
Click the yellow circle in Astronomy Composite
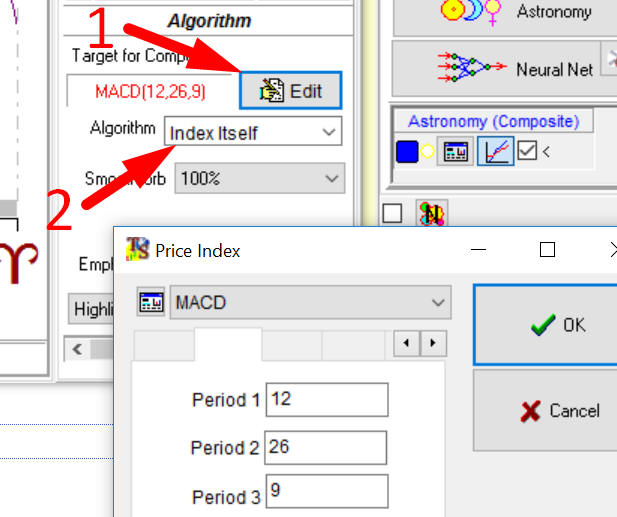[x=428, y=152]
